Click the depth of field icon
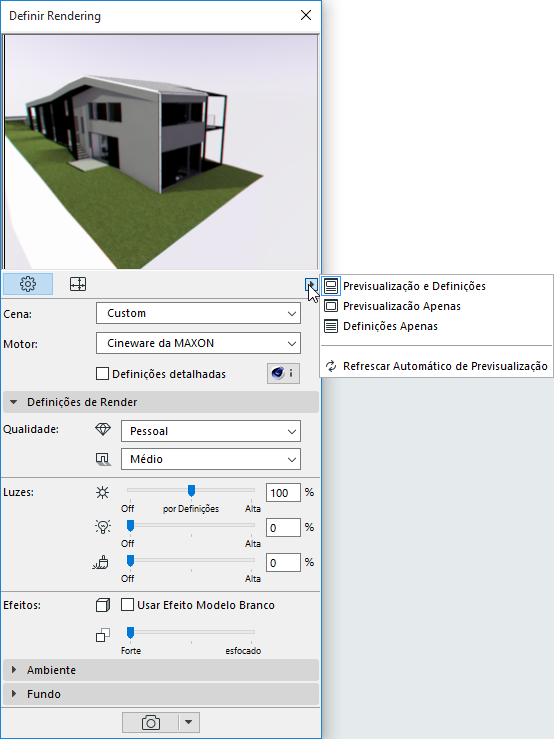The height and width of the screenshot is (739, 554). tap(103, 635)
